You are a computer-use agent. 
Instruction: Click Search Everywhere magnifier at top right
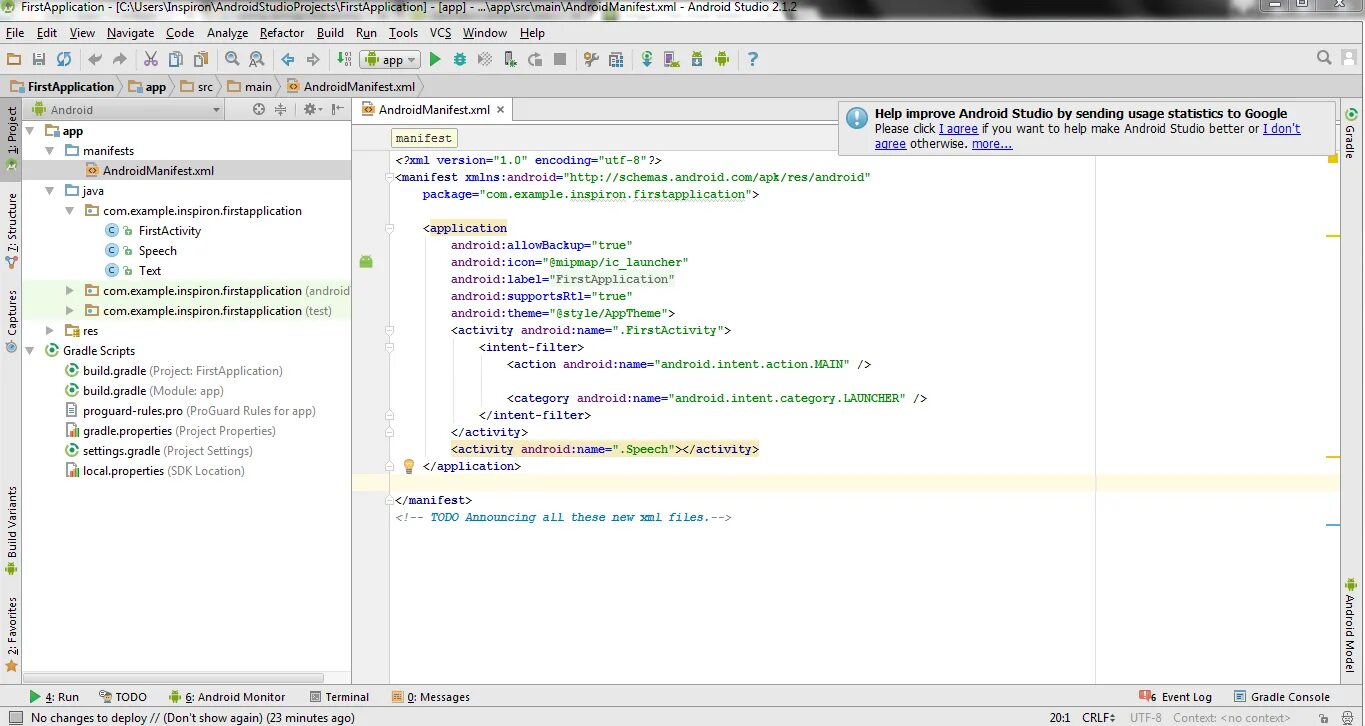pyautogui.click(x=1324, y=58)
